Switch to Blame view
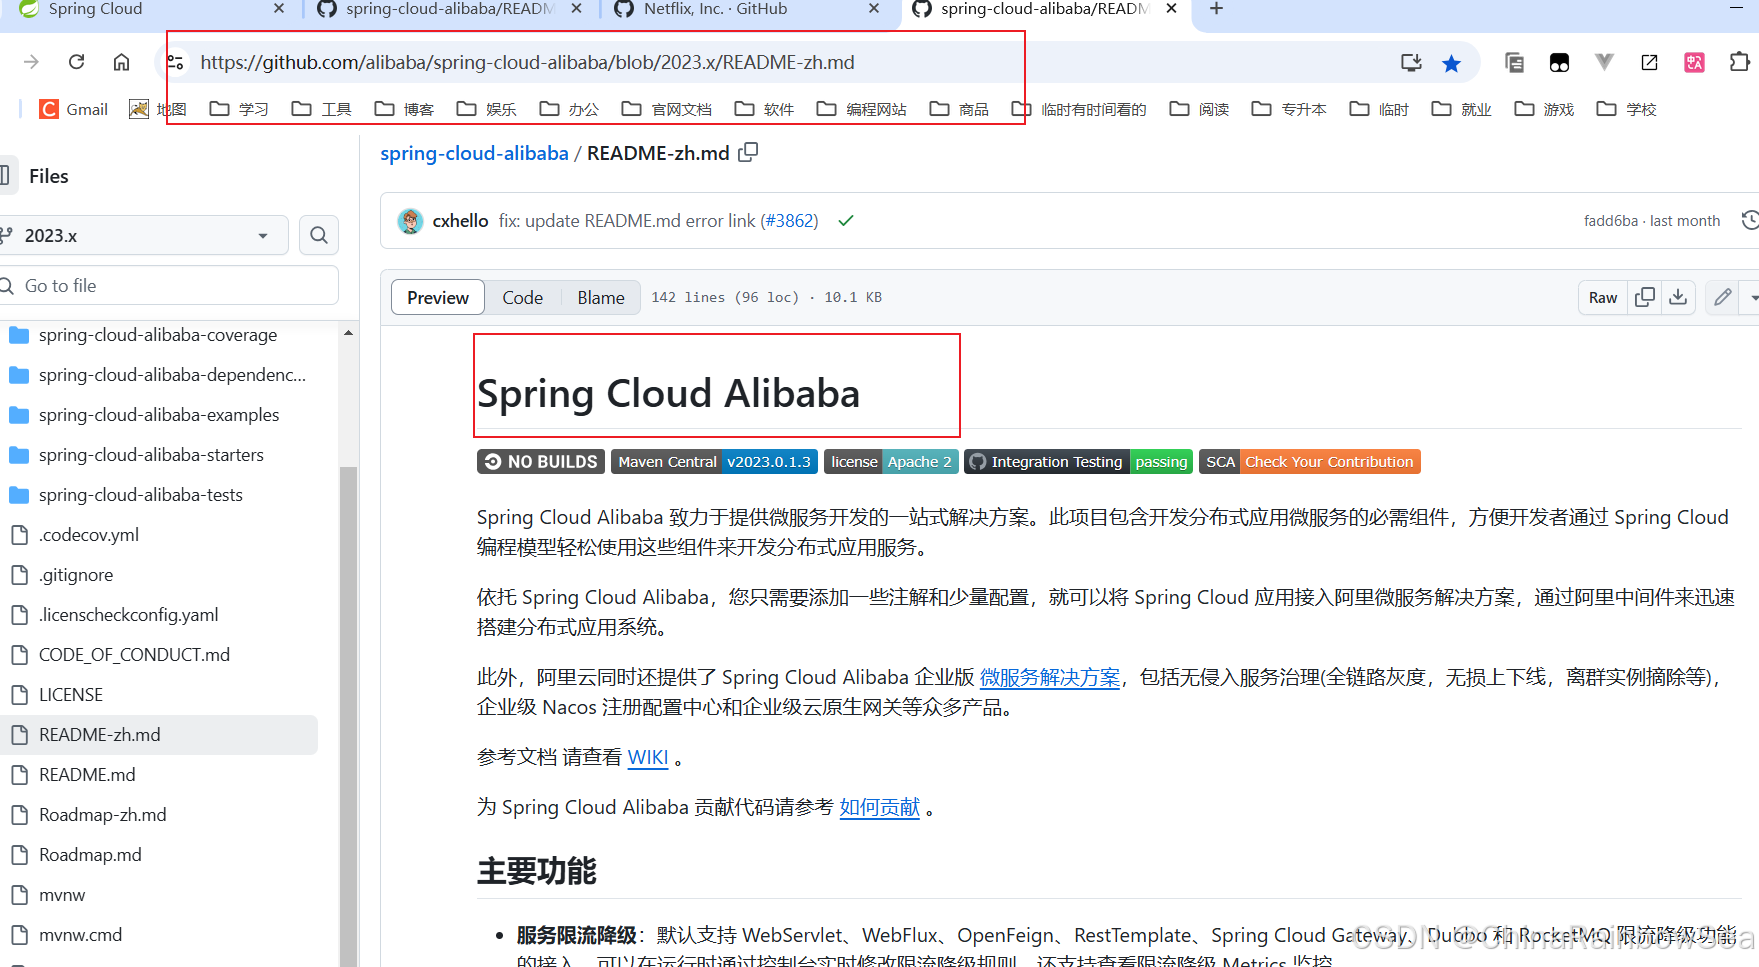 point(601,298)
